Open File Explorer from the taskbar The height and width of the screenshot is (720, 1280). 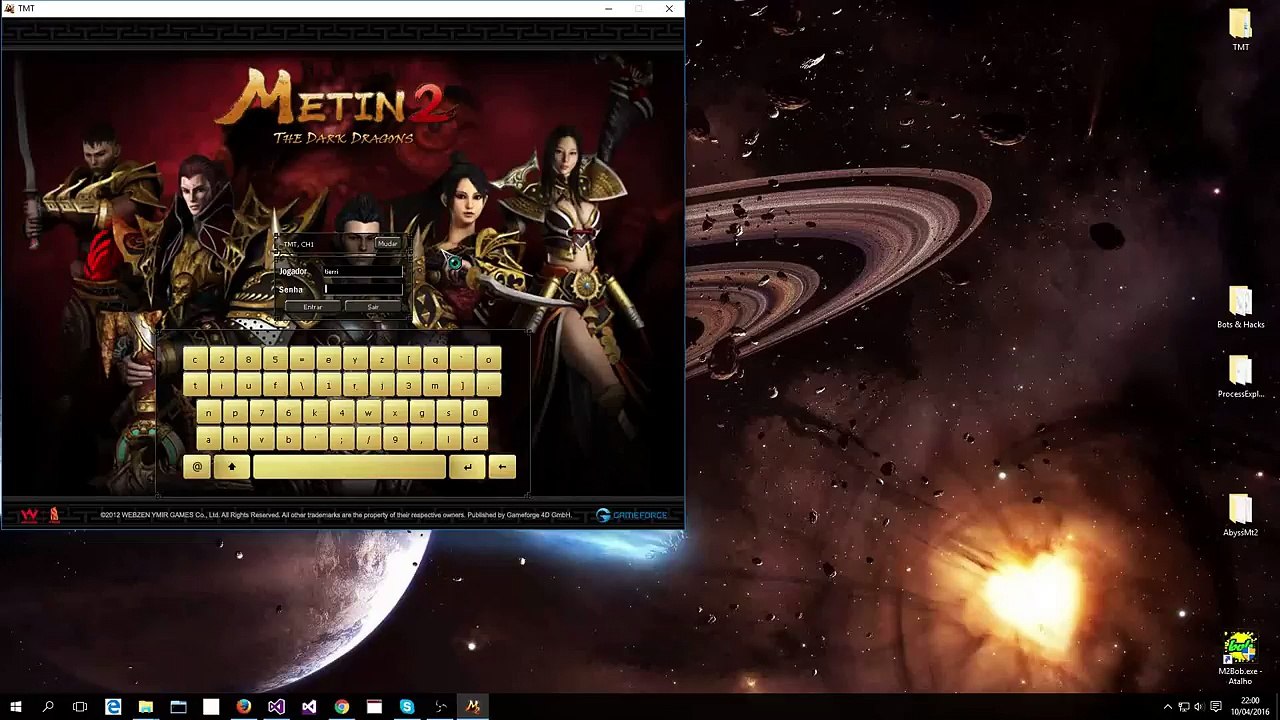146,707
